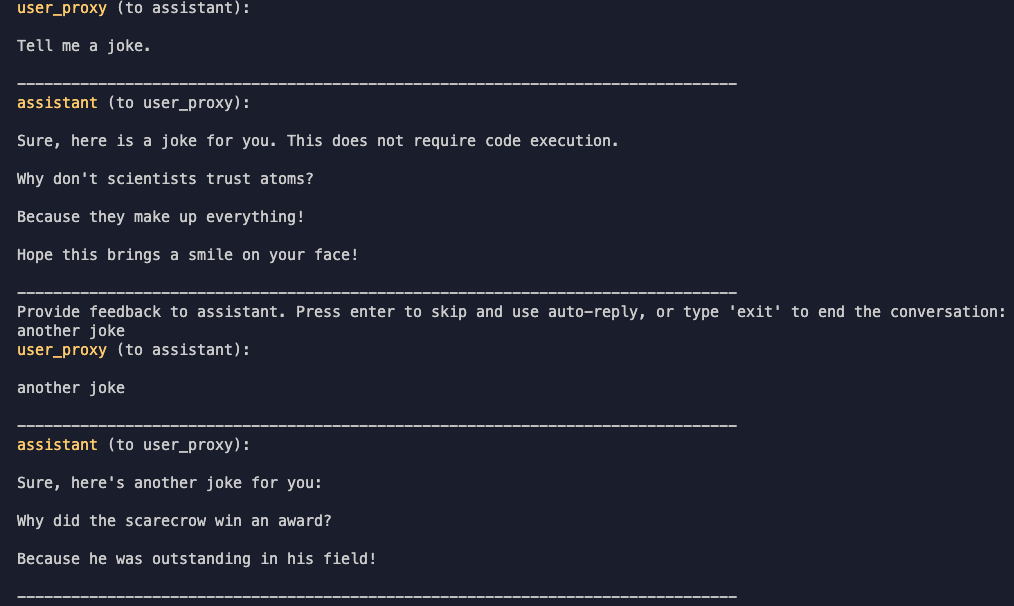The image size is (1014, 606).
Task: Click '(to user_proxy):' after the second assistant
Action: 178,445
